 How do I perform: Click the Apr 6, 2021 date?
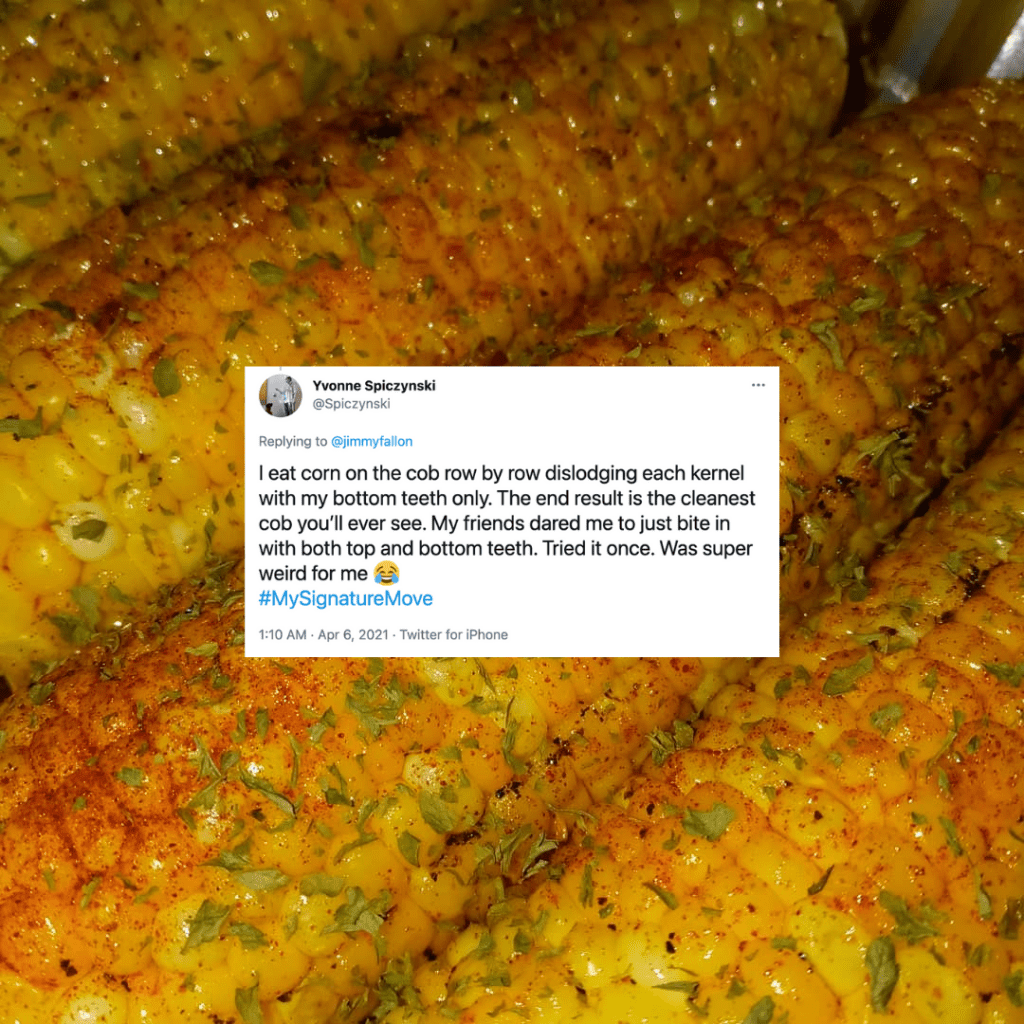pyautogui.click(x=353, y=635)
